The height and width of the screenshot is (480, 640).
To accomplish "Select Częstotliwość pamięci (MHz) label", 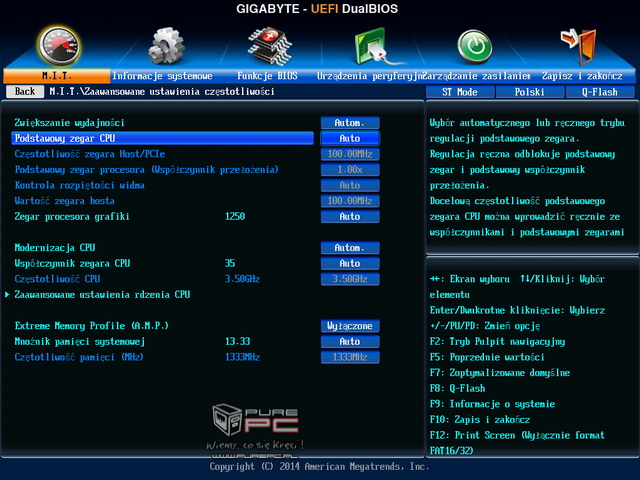I will (79, 357).
